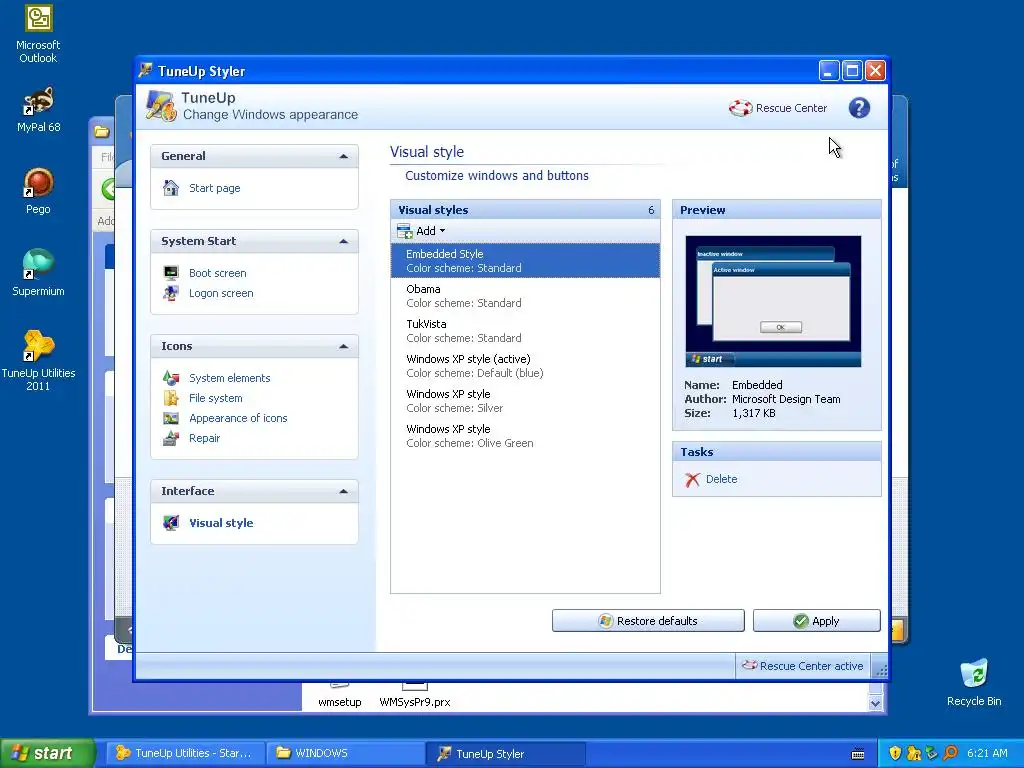Click the yellow shield tray icon
This screenshot has height=768, width=1024.
point(895,753)
